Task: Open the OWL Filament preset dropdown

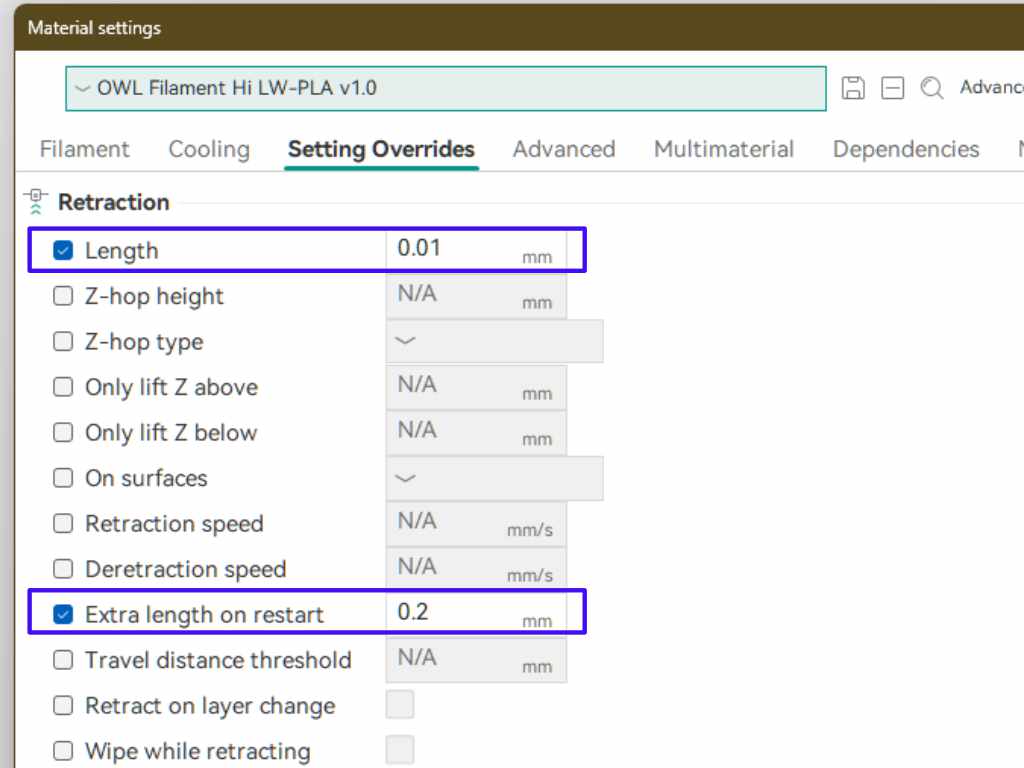Action: click(x=445, y=88)
